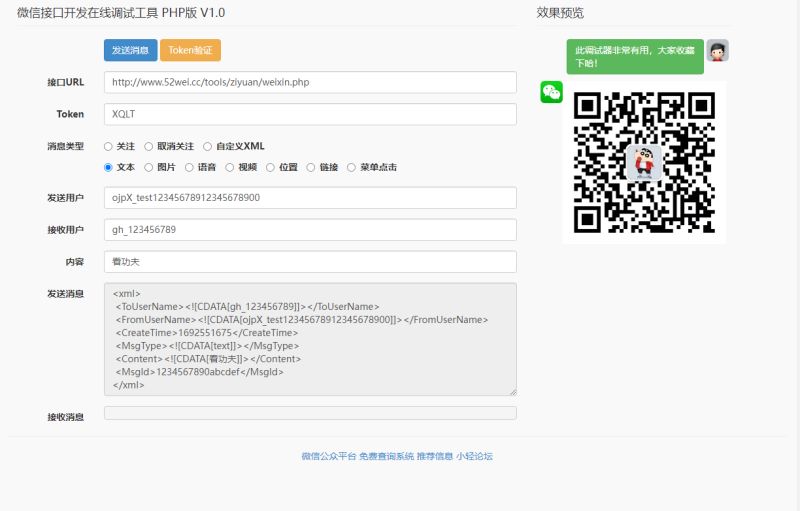Click the 消息类型 label

[65, 146]
